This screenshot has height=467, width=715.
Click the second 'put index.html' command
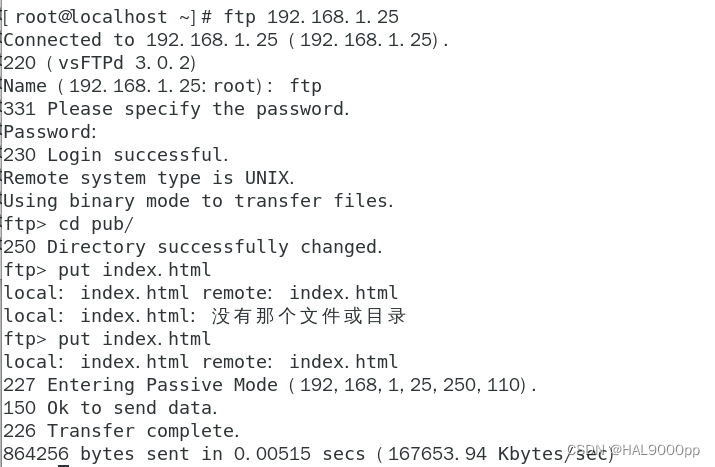[134, 339]
